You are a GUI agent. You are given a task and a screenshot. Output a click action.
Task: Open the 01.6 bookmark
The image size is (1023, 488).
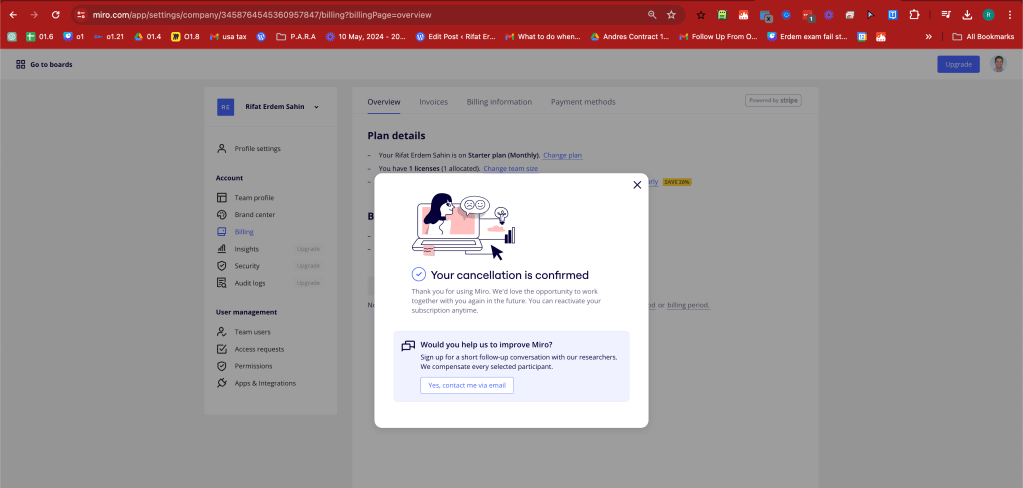(40, 37)
